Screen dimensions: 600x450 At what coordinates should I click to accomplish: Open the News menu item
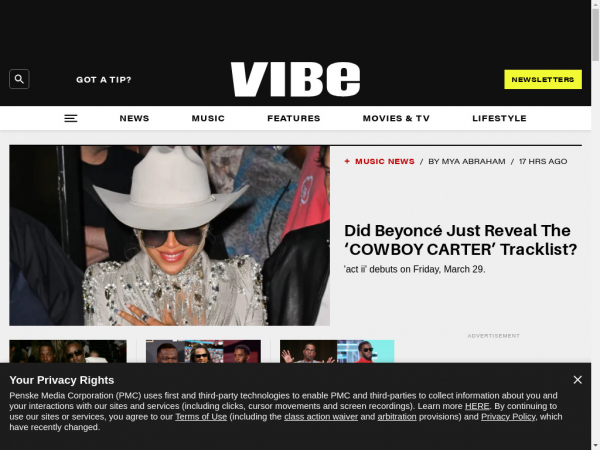[134, 118]
